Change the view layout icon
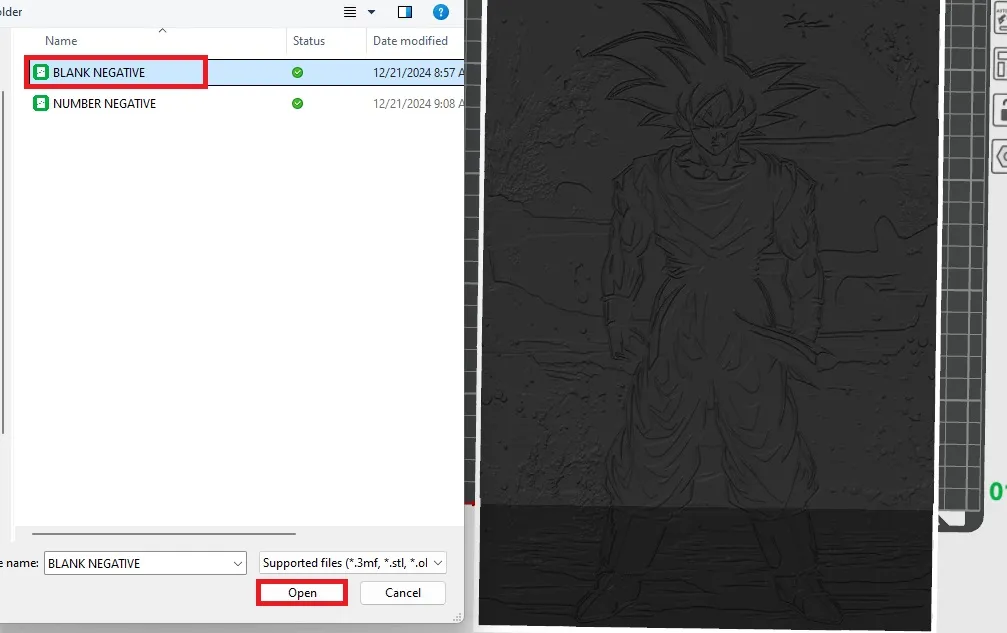1007x633 pixels. point(350,12)
